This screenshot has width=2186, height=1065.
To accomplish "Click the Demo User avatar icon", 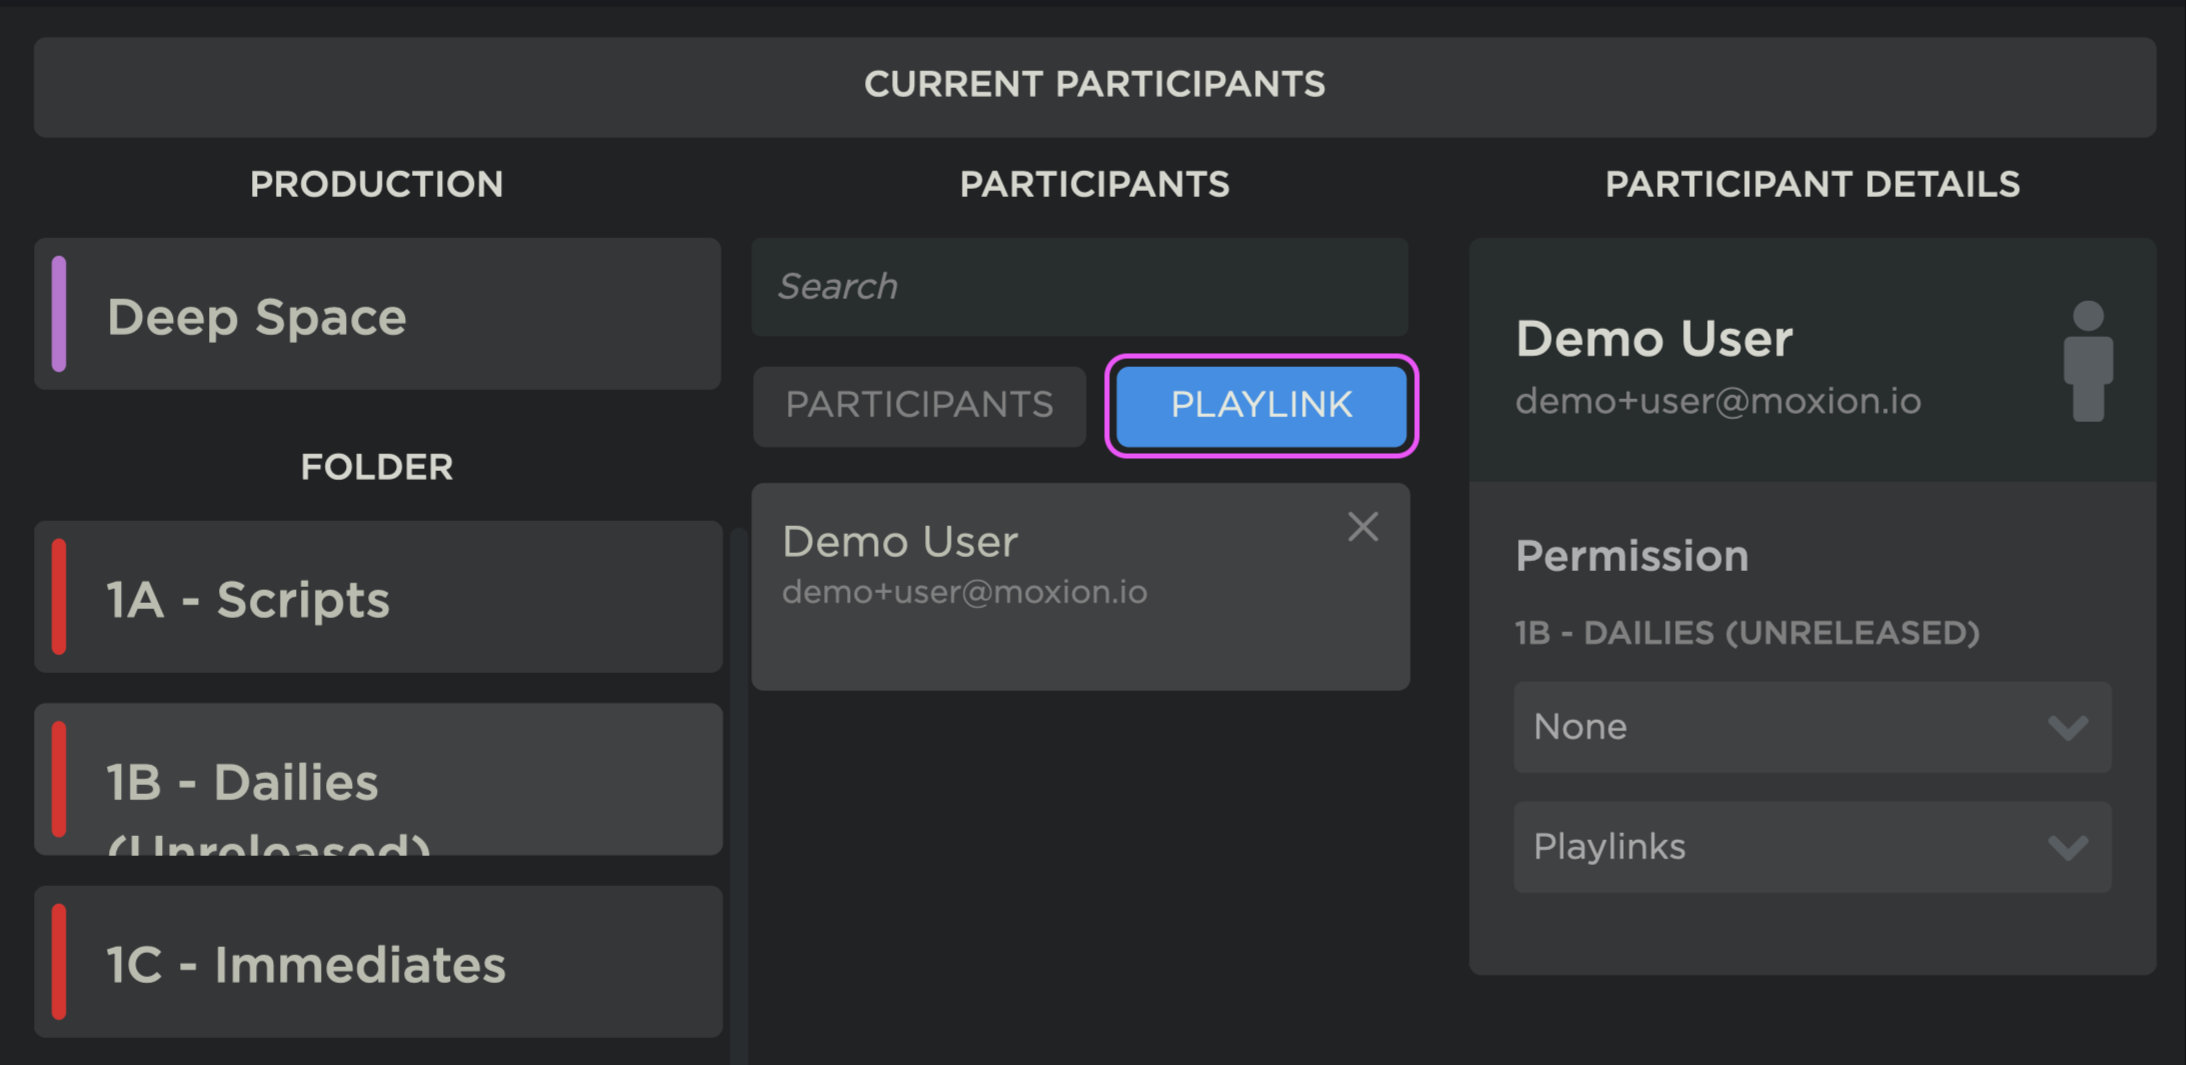I will (2088, 361).
